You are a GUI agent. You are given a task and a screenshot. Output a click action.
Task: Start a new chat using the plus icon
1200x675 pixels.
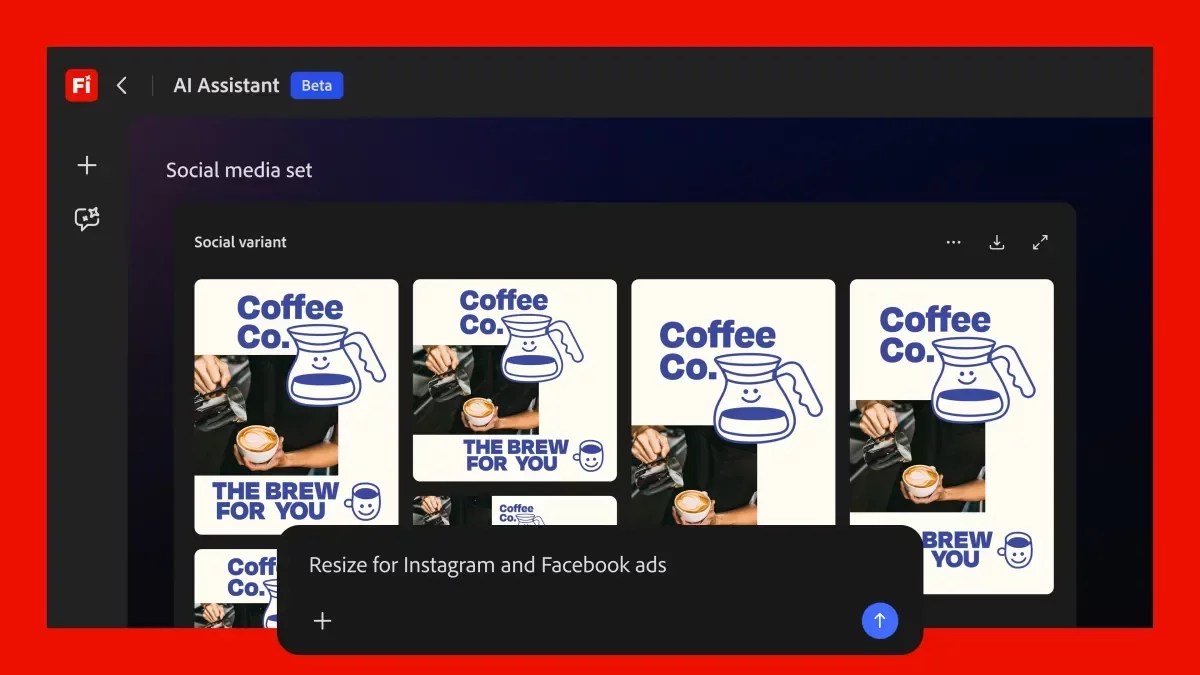click(x=87, y=165)
